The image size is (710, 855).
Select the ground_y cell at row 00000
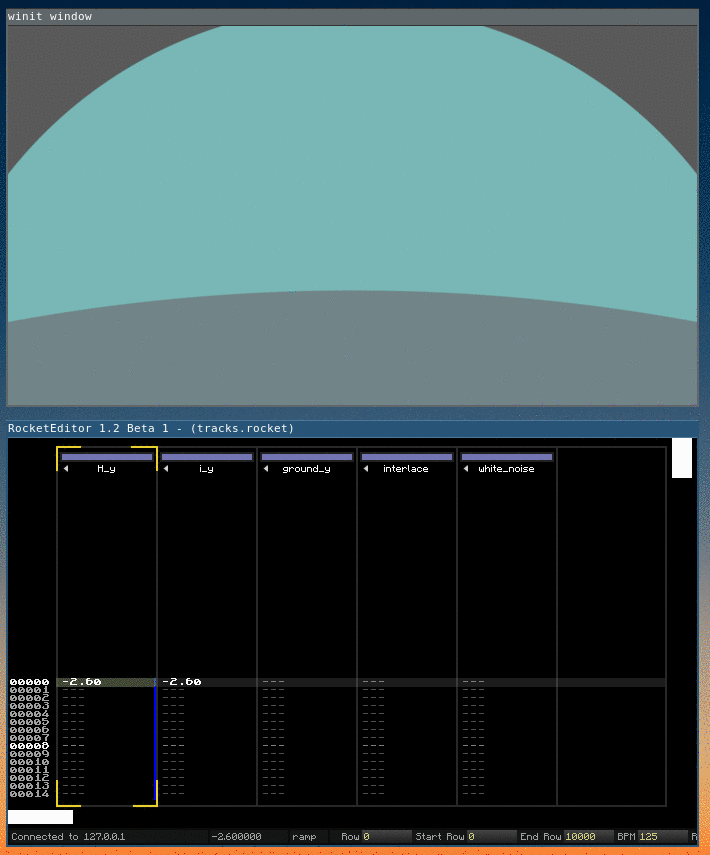point(306,682)
